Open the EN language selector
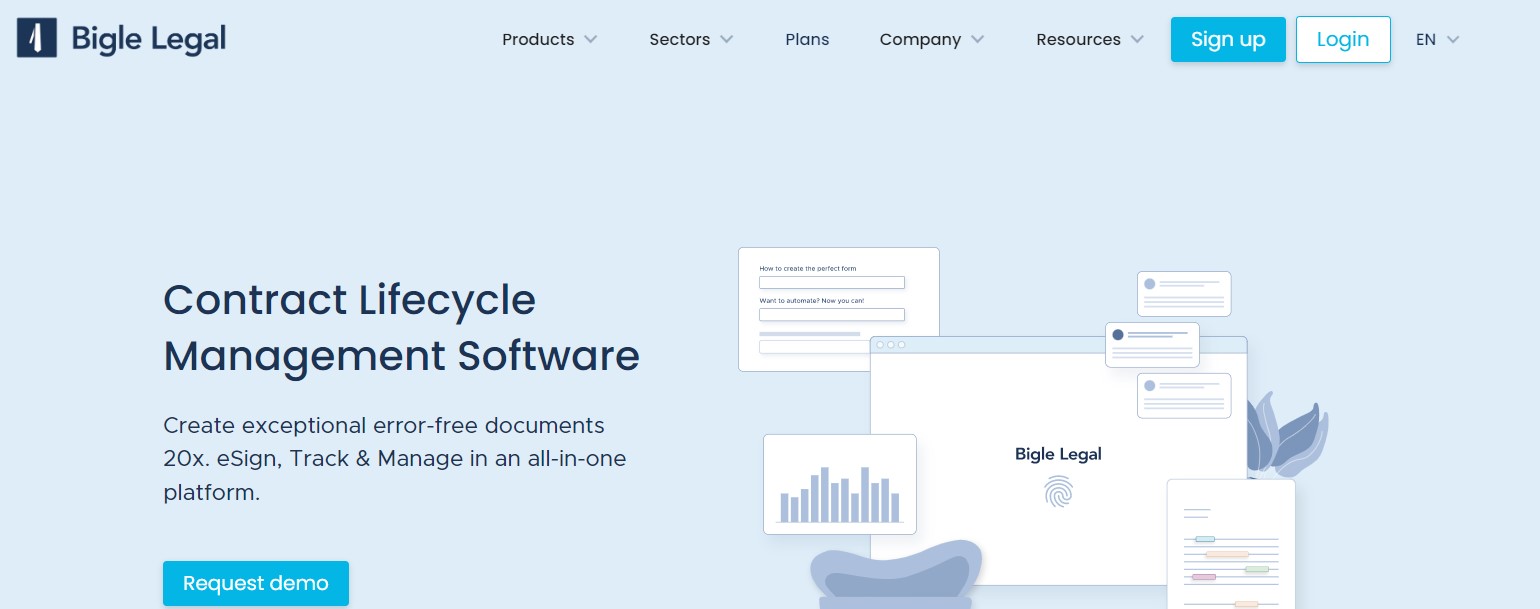The image size is (1540, 609). pyautogui.click(x=1437, y=40)
